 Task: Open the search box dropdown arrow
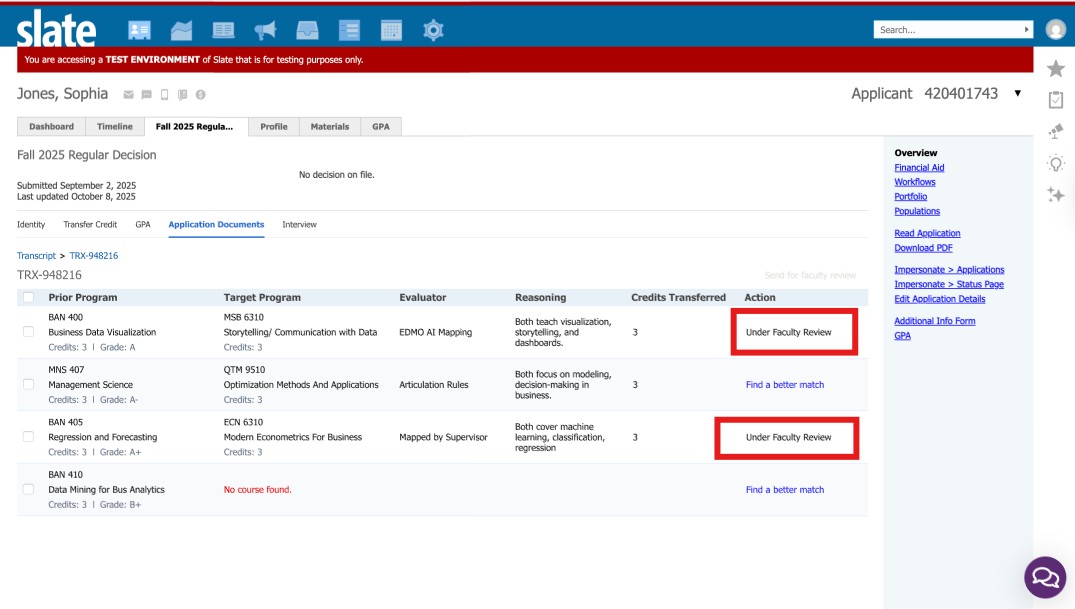point(1027,30)
